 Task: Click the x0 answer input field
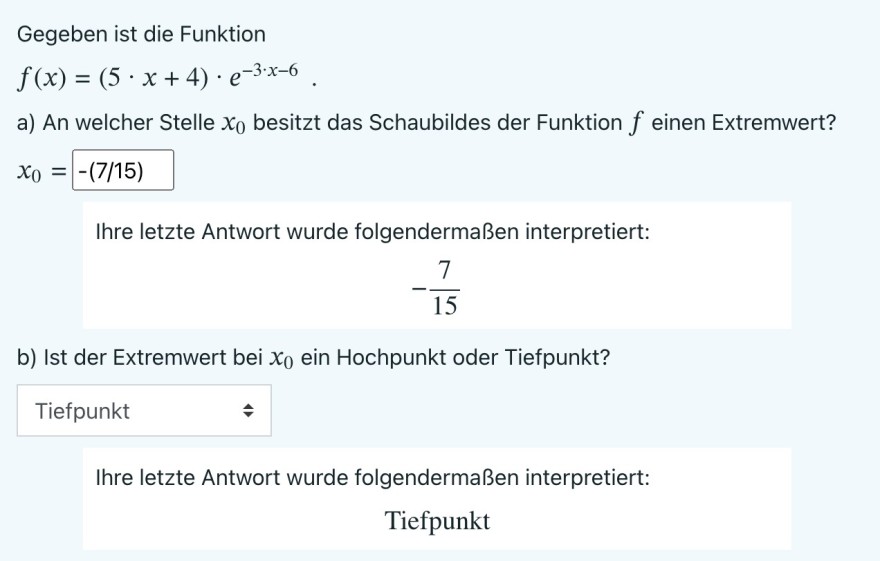click(123, 170)
